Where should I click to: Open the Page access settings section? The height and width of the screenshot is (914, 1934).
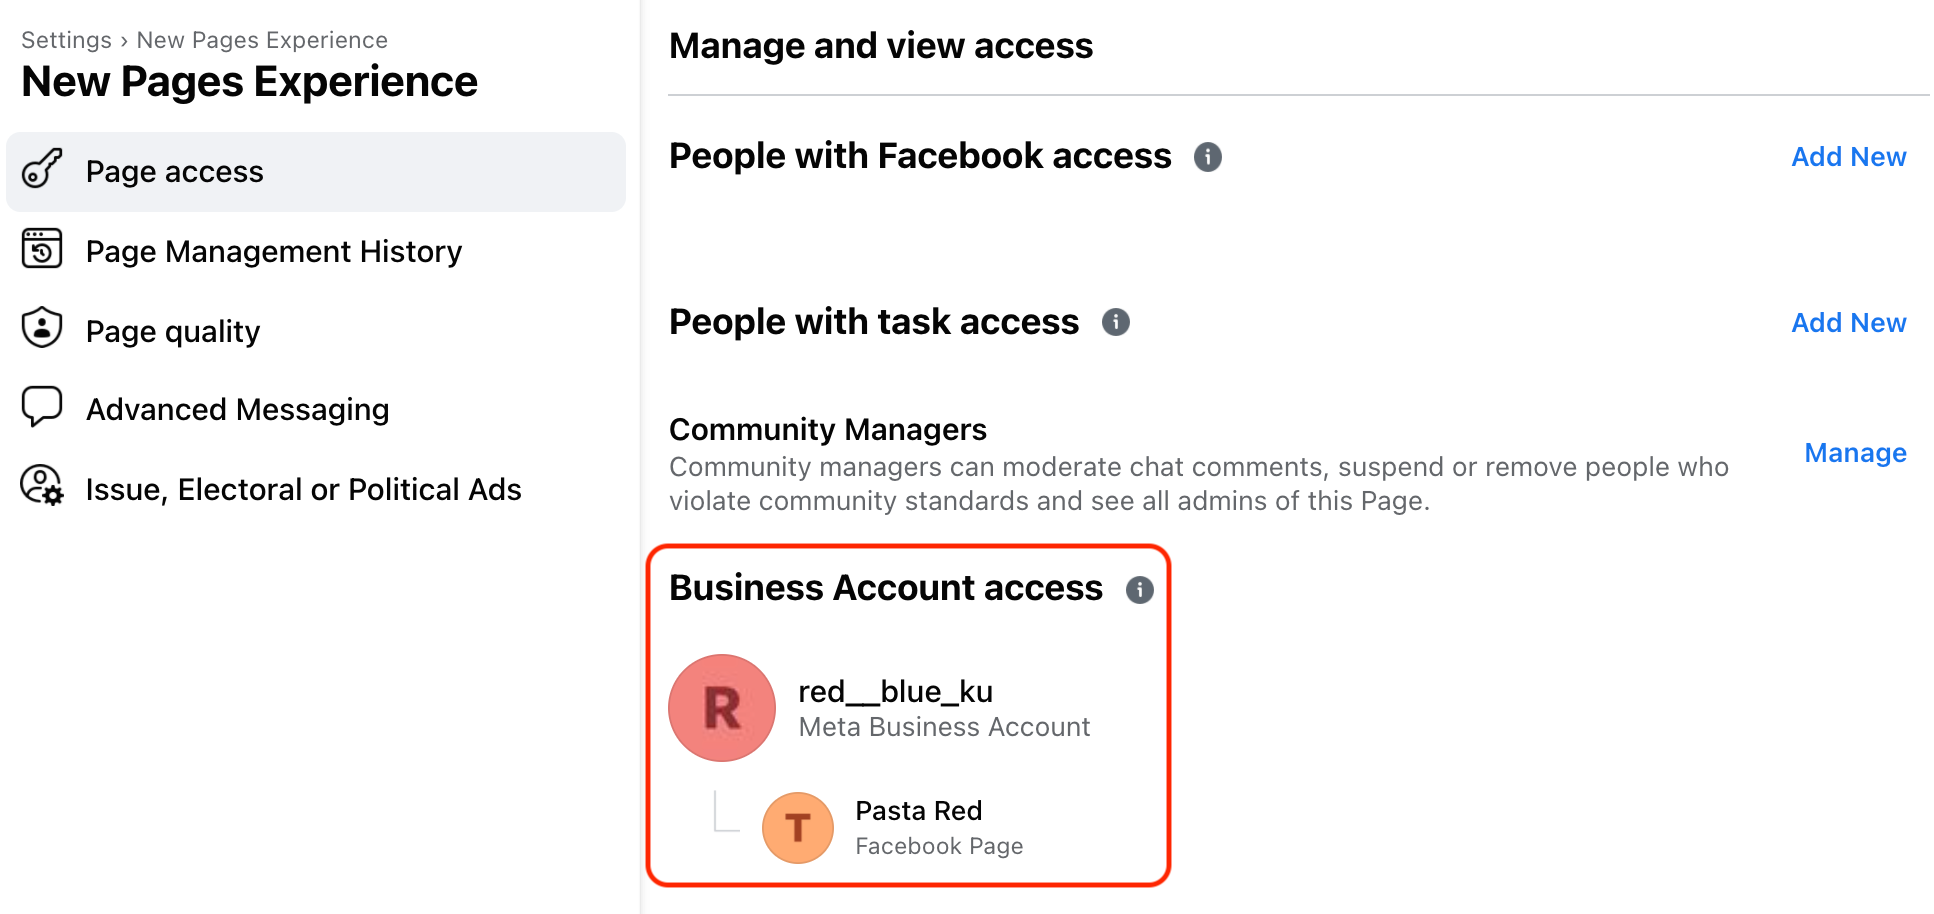[x=316, y=172]
